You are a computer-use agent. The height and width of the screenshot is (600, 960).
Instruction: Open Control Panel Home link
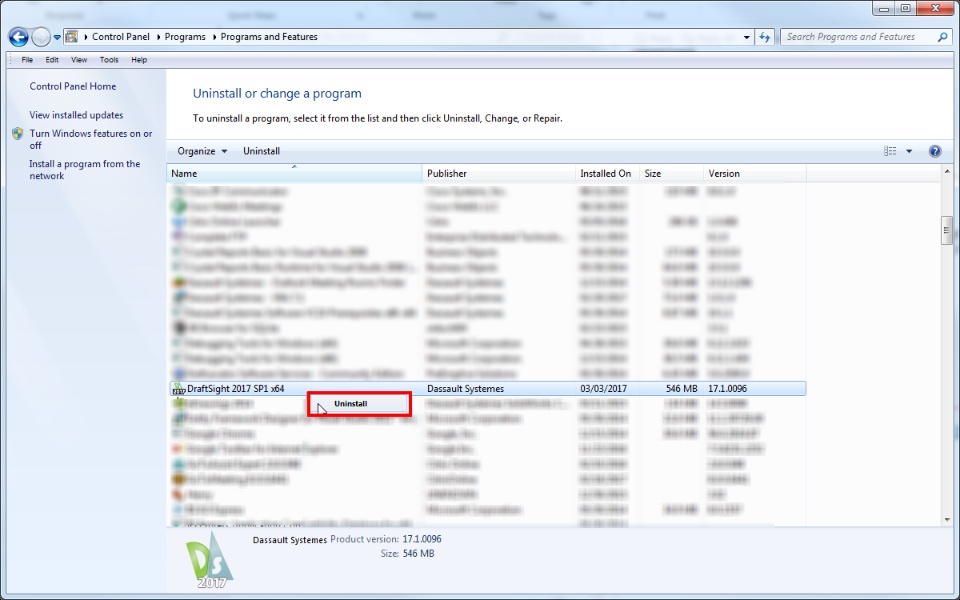click(73, 86)
